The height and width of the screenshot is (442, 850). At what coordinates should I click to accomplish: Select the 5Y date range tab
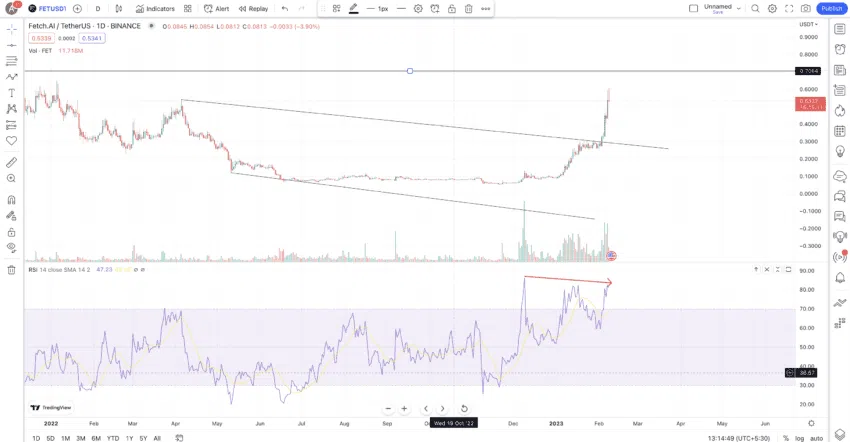(143, 438)
